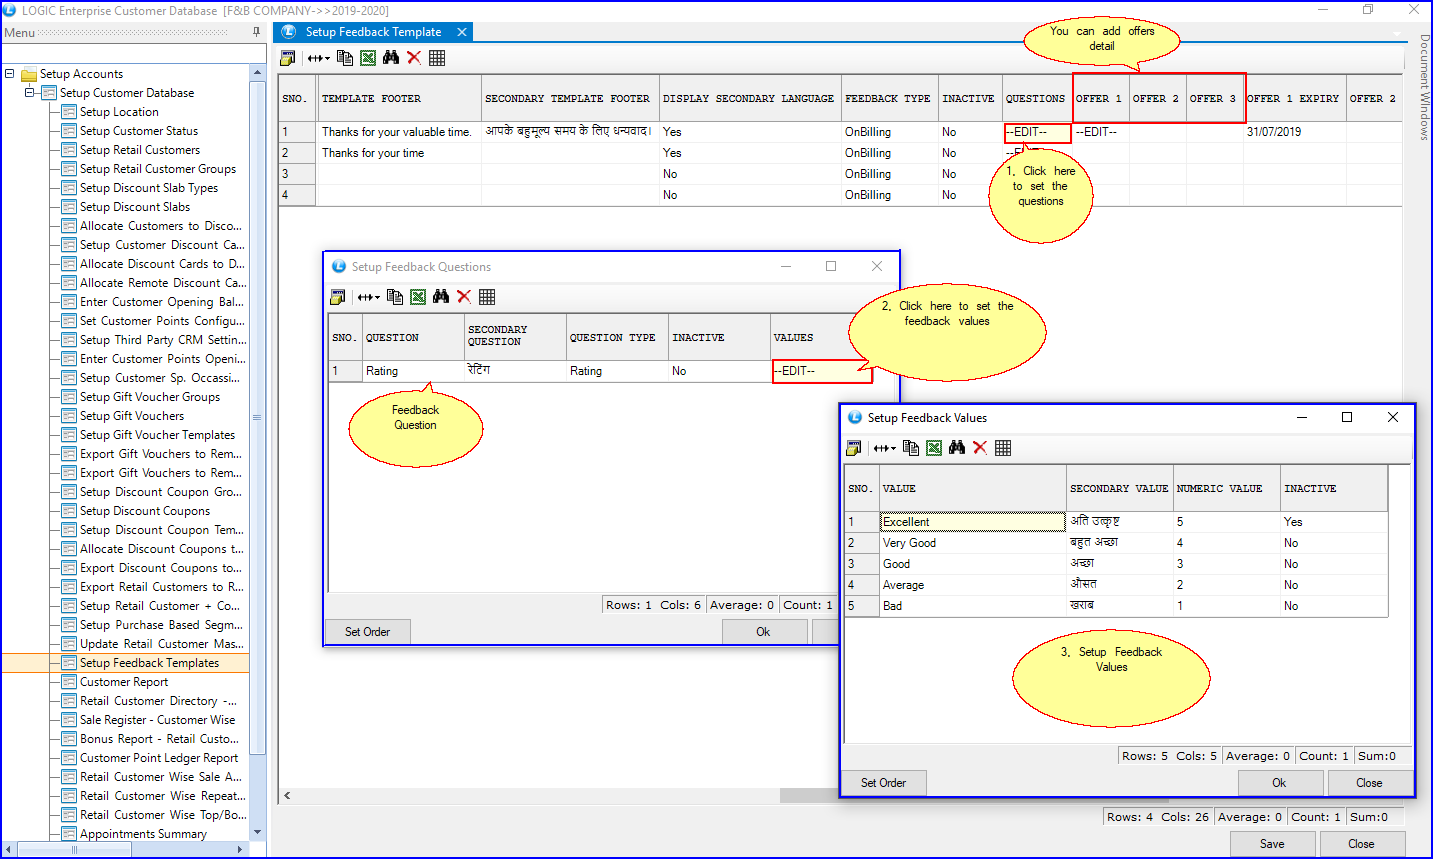The image size is (1433, 859).
Task: Click grid icon in Feedback Questions toolbar
Action: [487, 297]
